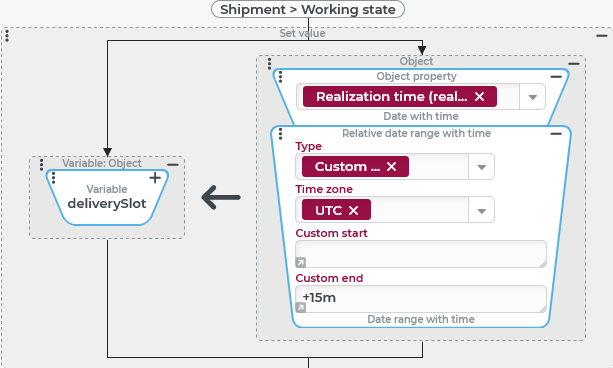The width and height of the screenshot is (613, 368).
Task: Collapse Relative date range with time block
Action: [x=556, y=134]
